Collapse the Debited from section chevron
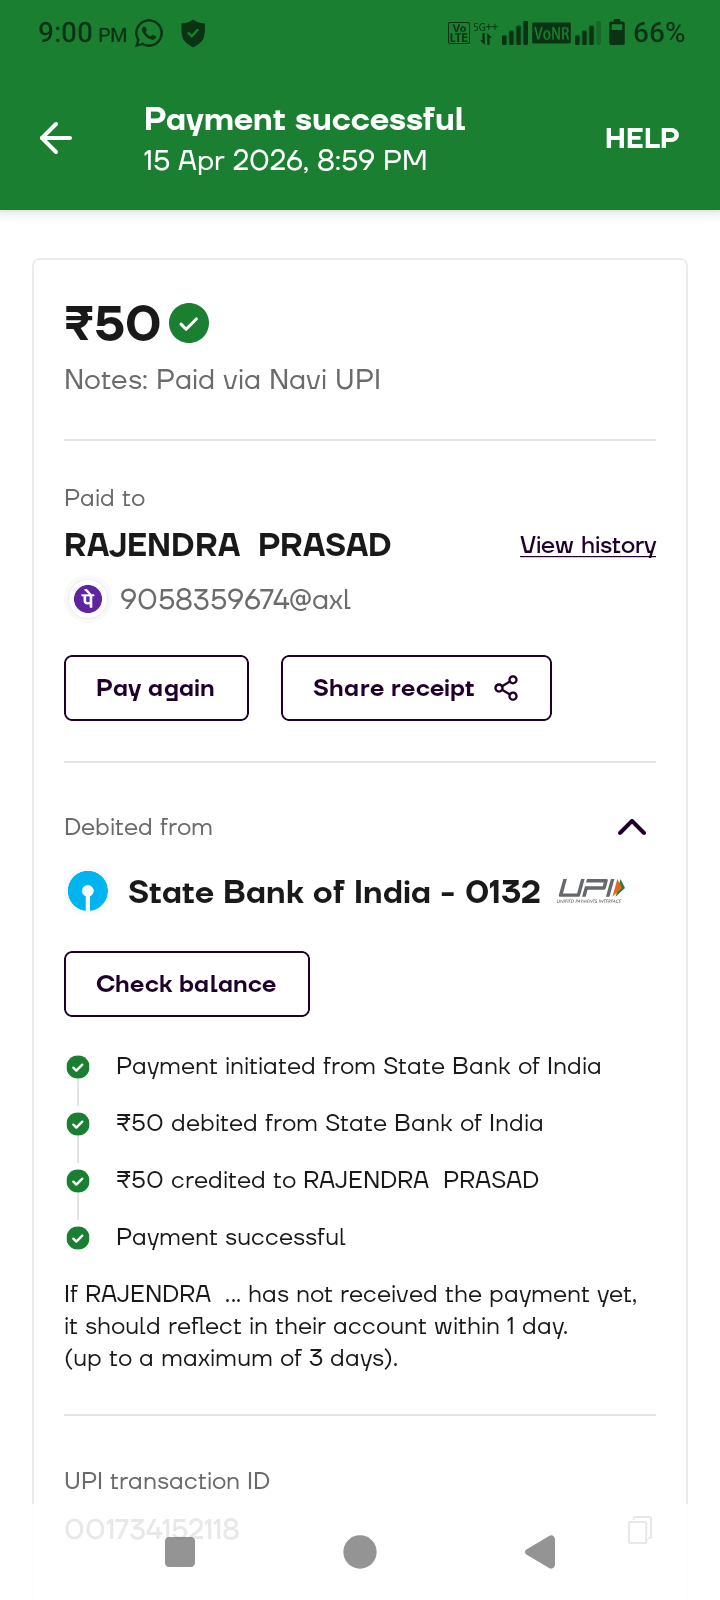Image resolution: width=720 pixels, height=1600 pixels. tap(632, 827)
